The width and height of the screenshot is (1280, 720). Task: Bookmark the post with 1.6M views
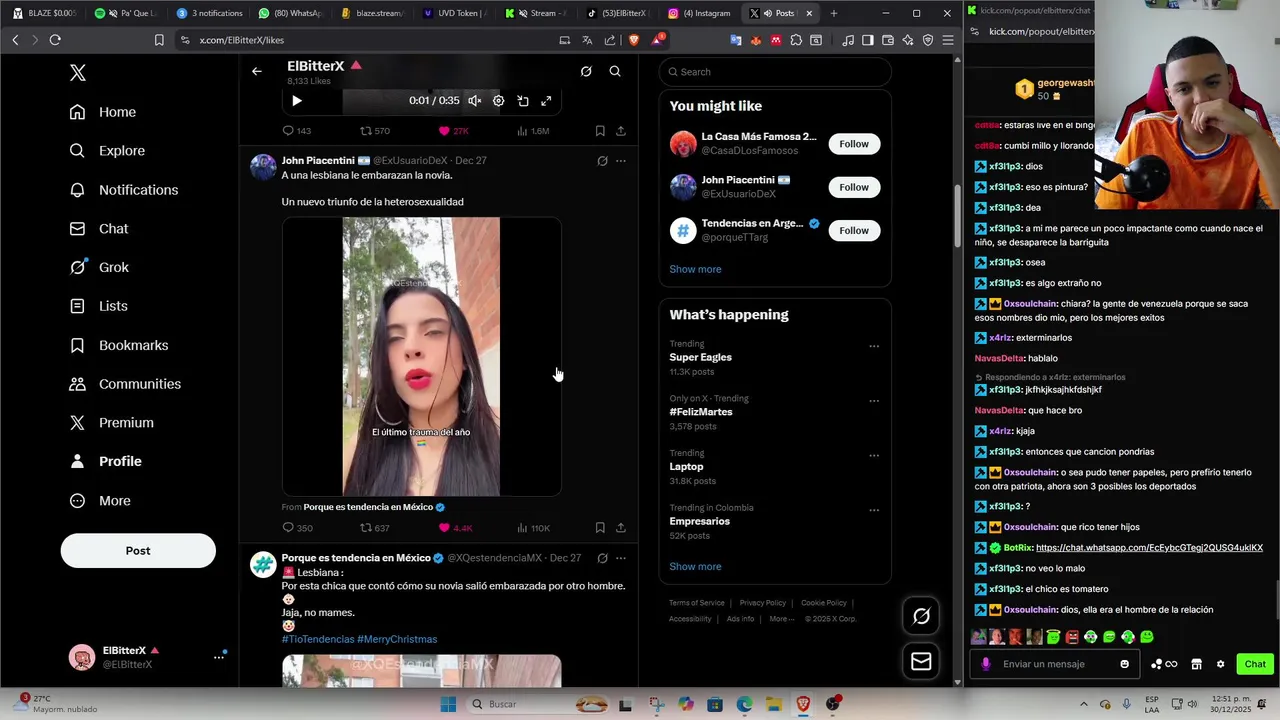[600, 131]
